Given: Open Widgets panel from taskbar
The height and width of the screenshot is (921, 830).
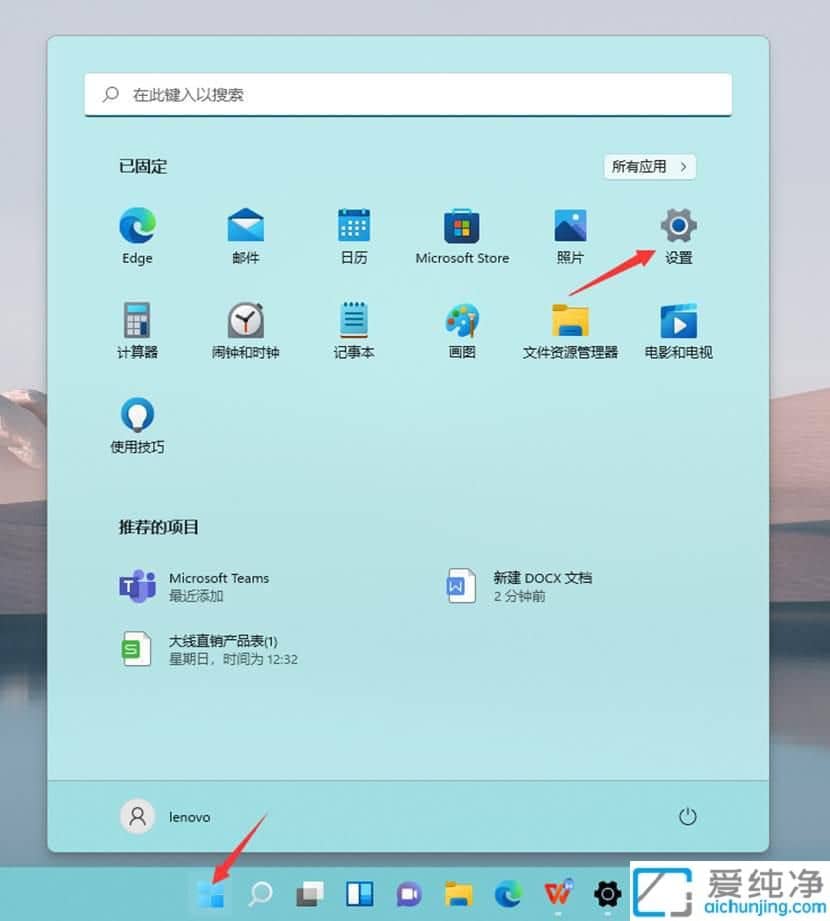Looking at the screenshot, I should (359, 895).
